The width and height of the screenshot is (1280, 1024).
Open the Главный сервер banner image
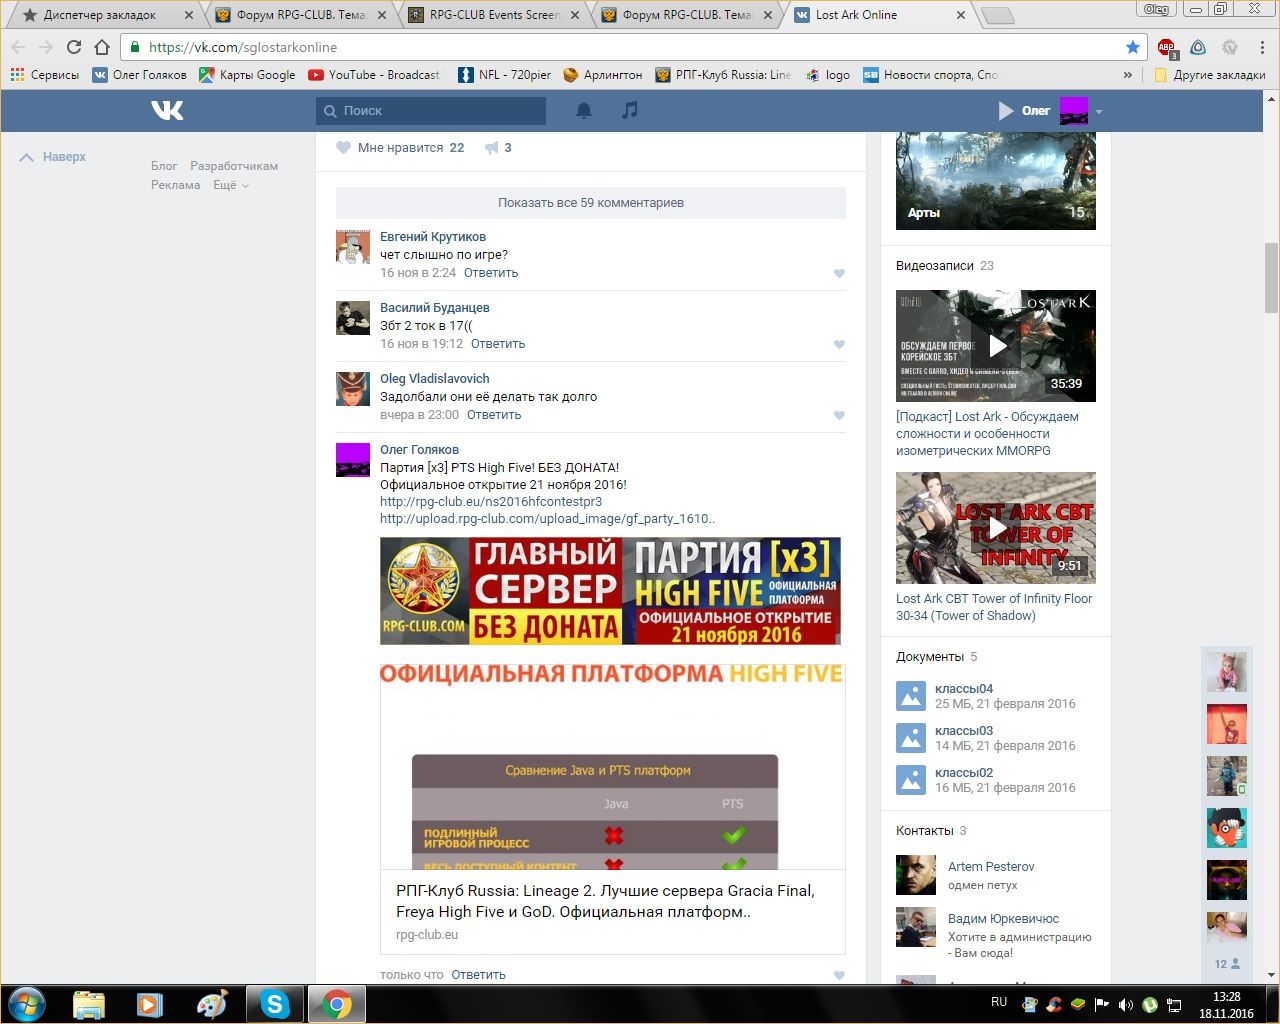[x=610, y=591]
